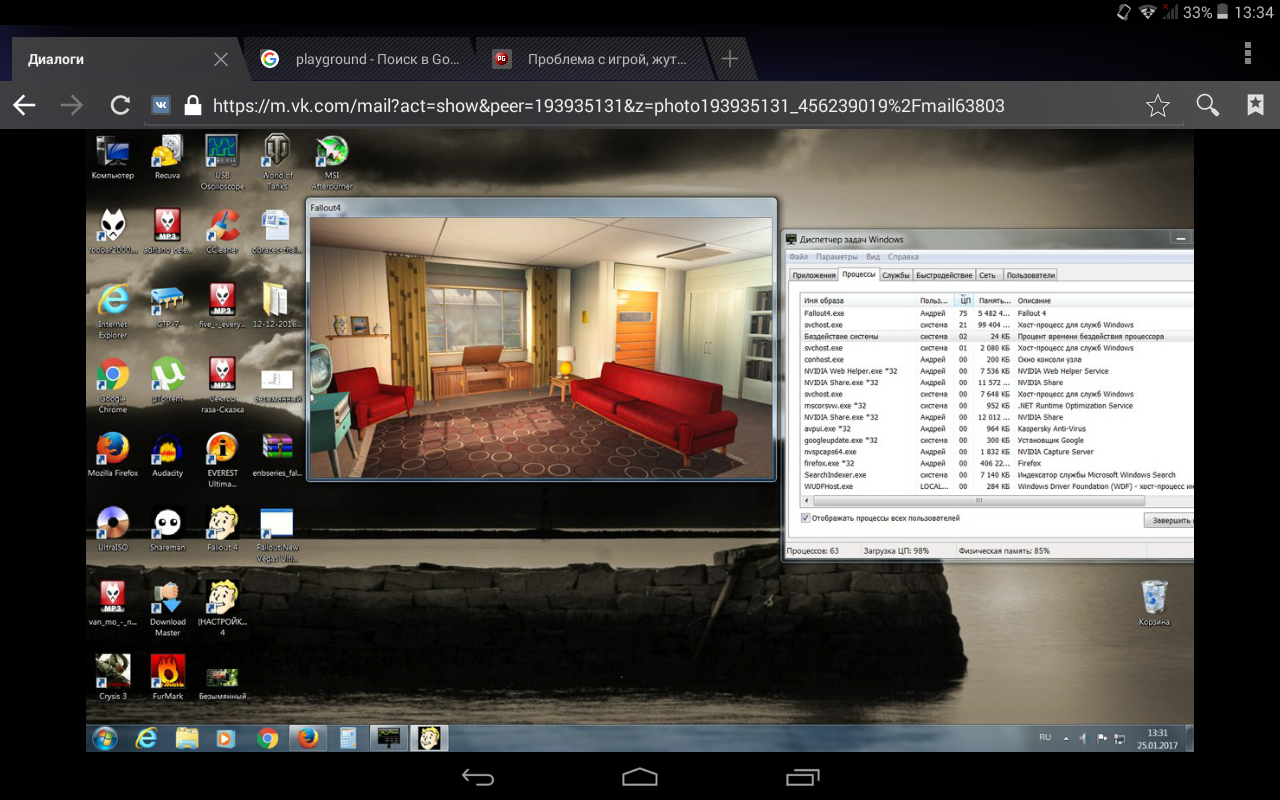Image resolution: width=1280 pixels, height=800 pixels.
Task: Open the browser three-dot menu
Action: pos(1248,53)
